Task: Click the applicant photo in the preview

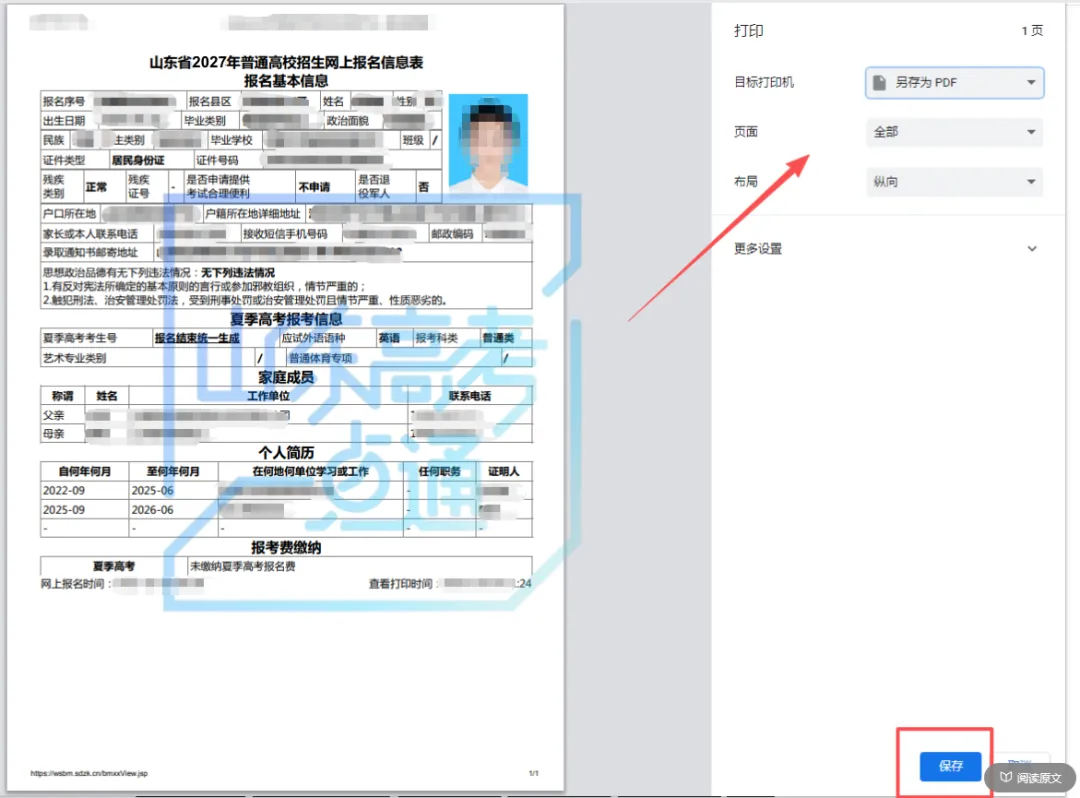Action: pyautogui.click(x=488, y=143)
